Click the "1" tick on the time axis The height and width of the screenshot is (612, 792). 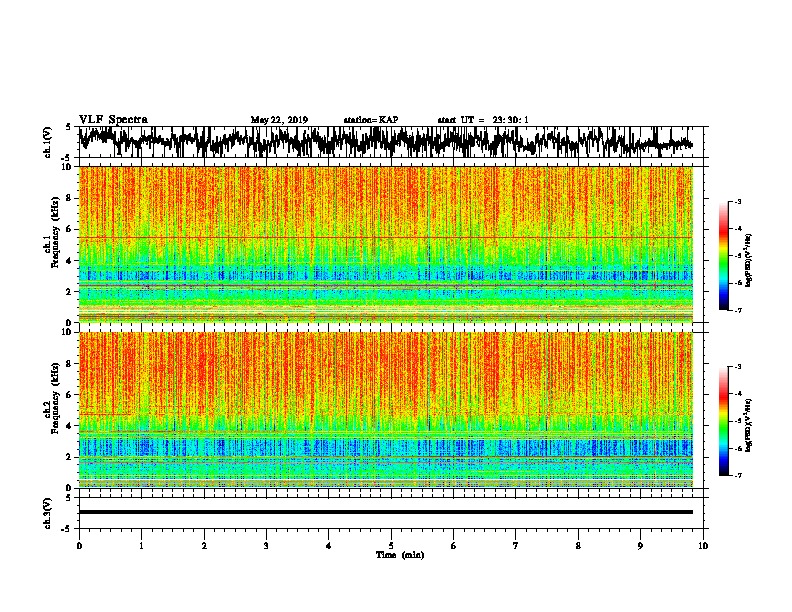(142, 546)
